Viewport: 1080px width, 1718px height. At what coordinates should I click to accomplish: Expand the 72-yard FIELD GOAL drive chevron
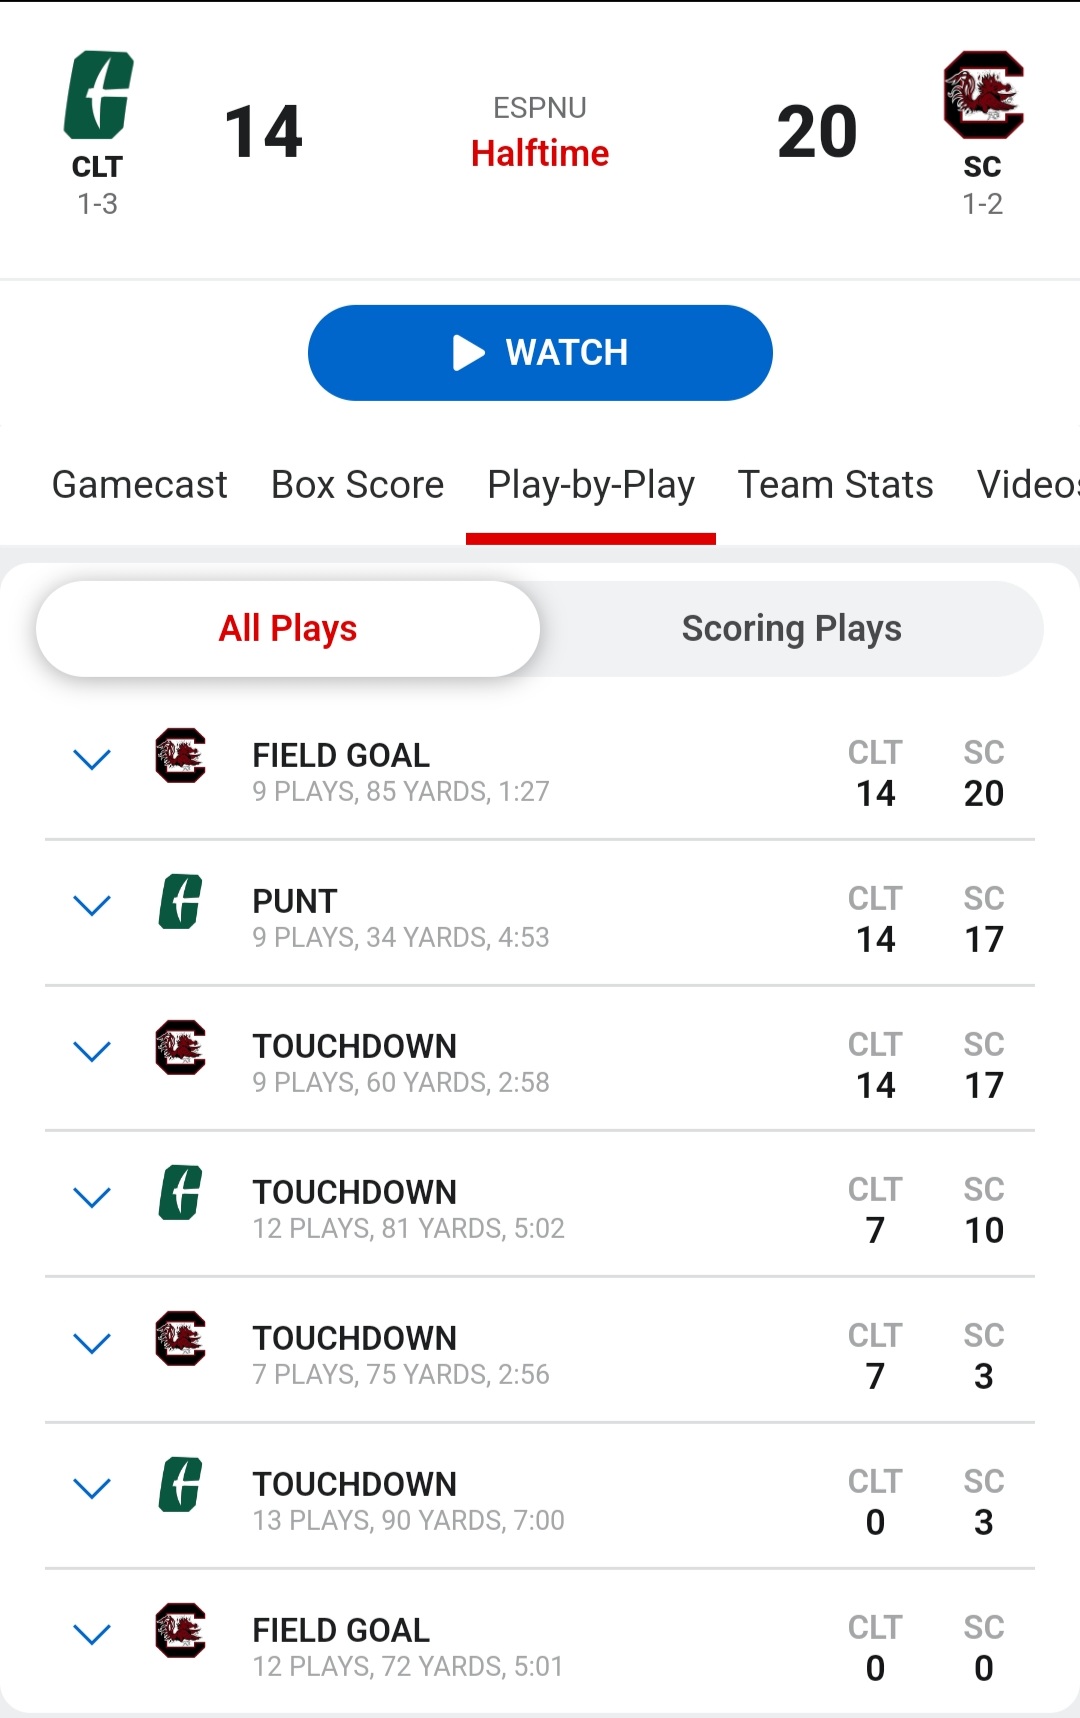[92, 1635]
